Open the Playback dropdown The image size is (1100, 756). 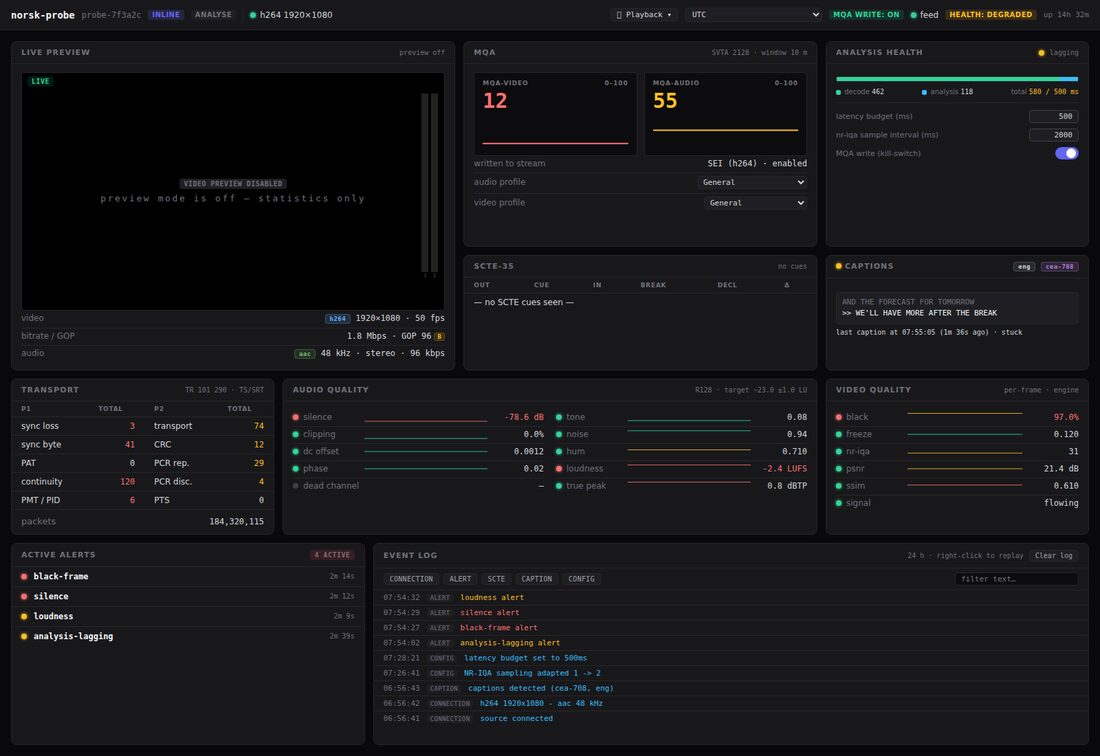pos(644,15)
